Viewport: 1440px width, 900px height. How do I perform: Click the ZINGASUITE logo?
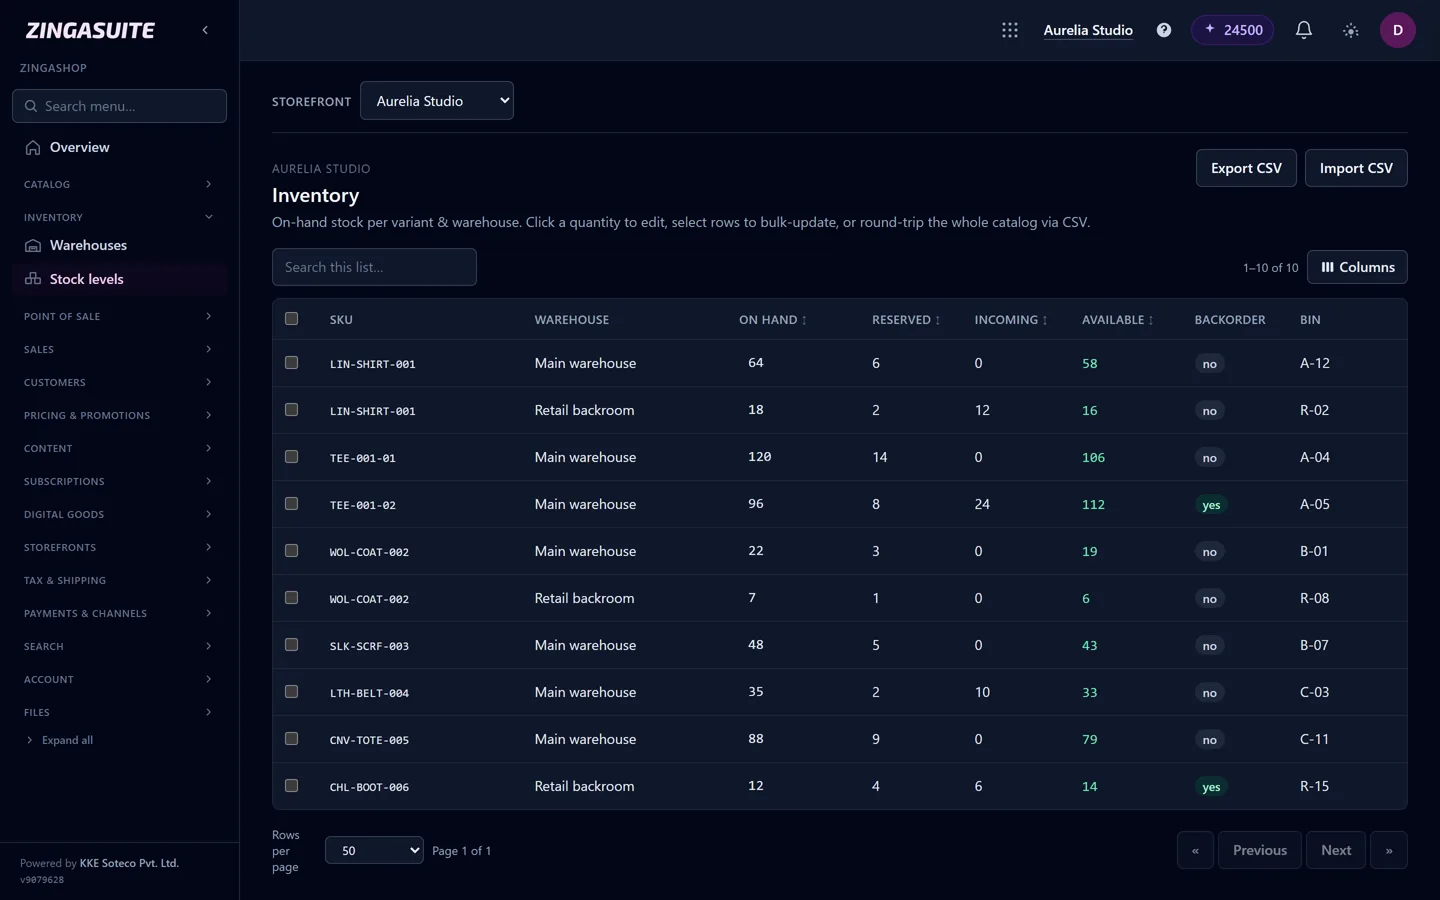point(90,30)
